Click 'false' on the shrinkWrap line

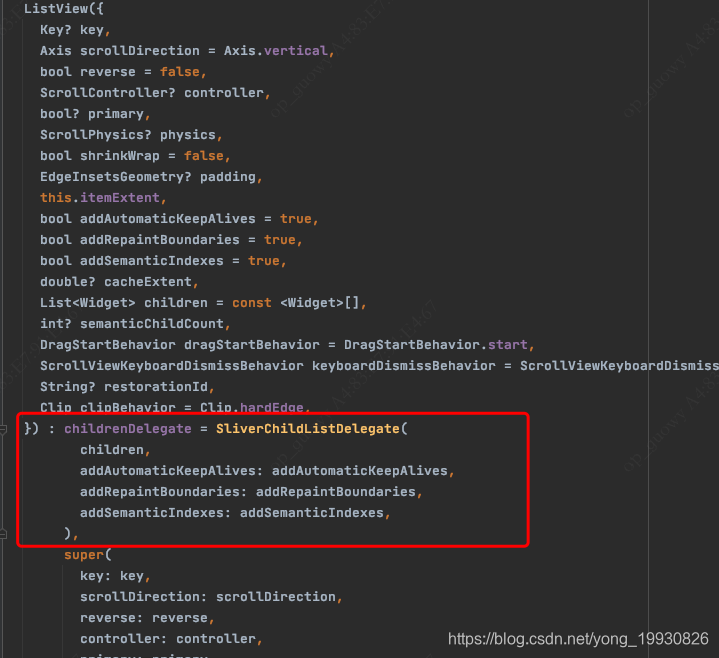tap(204, 156)
